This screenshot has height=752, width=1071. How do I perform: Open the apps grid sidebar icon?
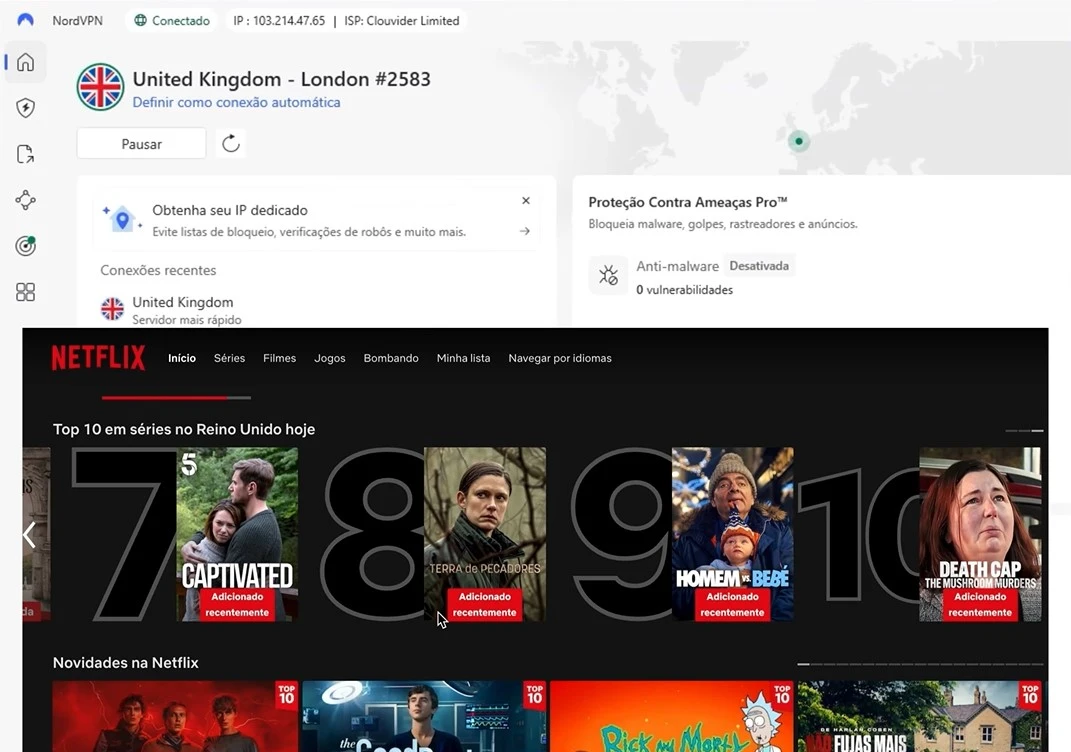[25, 292]
